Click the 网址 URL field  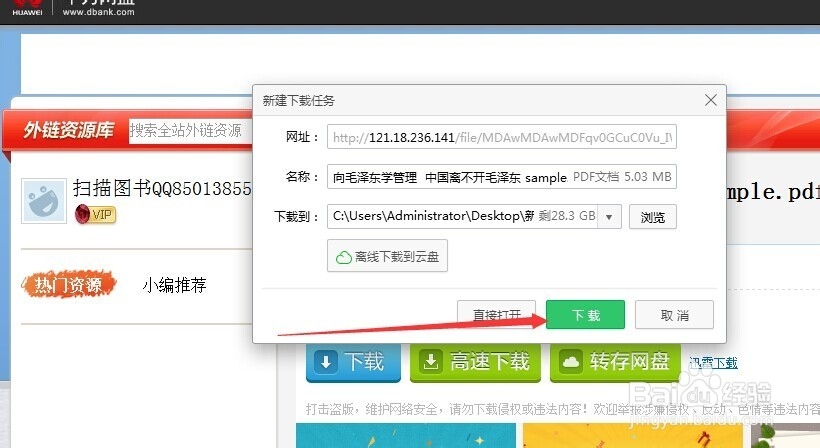[502, 137]
